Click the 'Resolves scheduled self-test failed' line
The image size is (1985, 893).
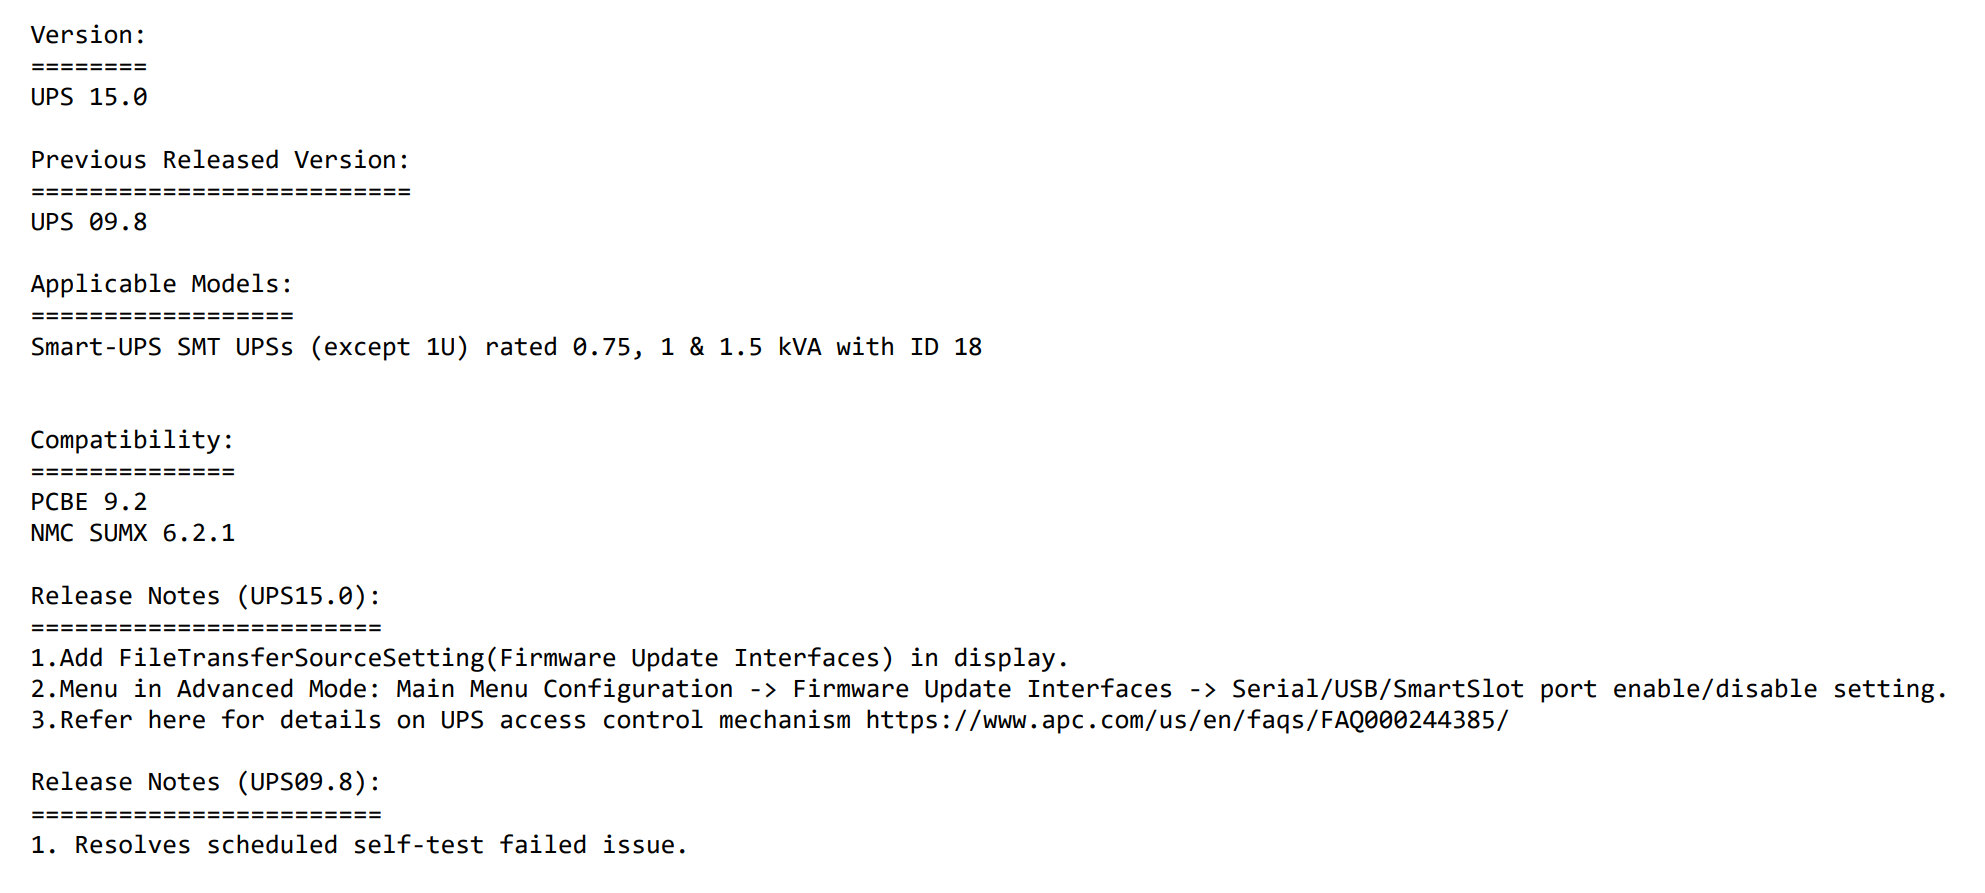359,846
